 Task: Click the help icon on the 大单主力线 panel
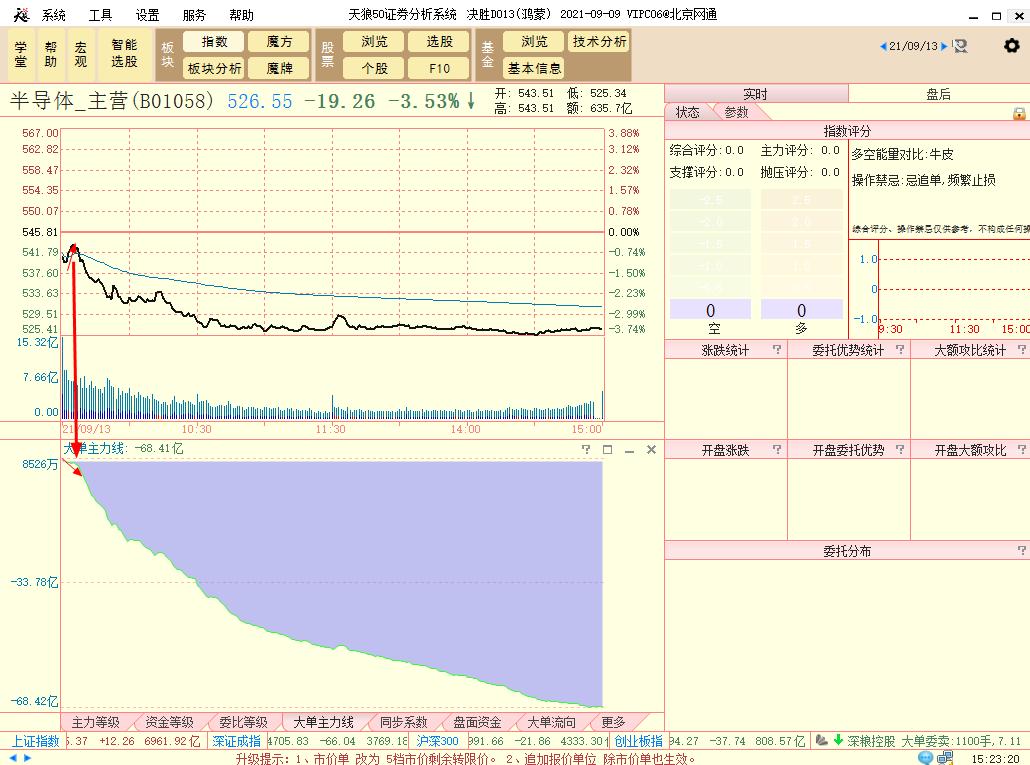(586, 449)
